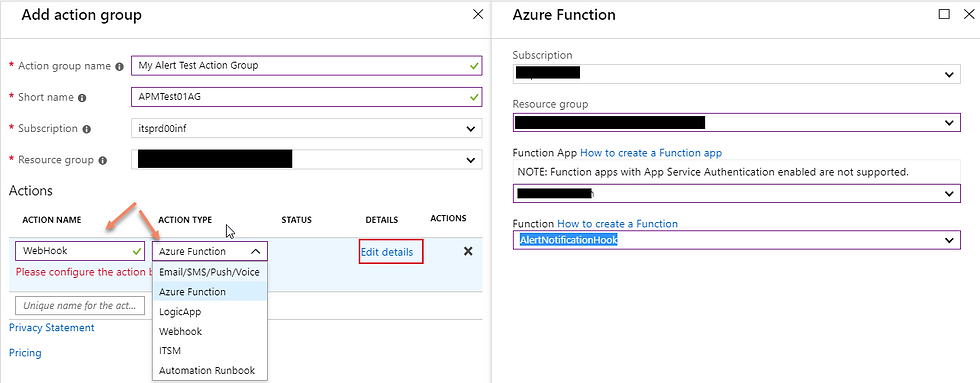This screenshot has height=383, width=980.
Task: Click info icon next to Short name
Action: click(x=82, y=97)
